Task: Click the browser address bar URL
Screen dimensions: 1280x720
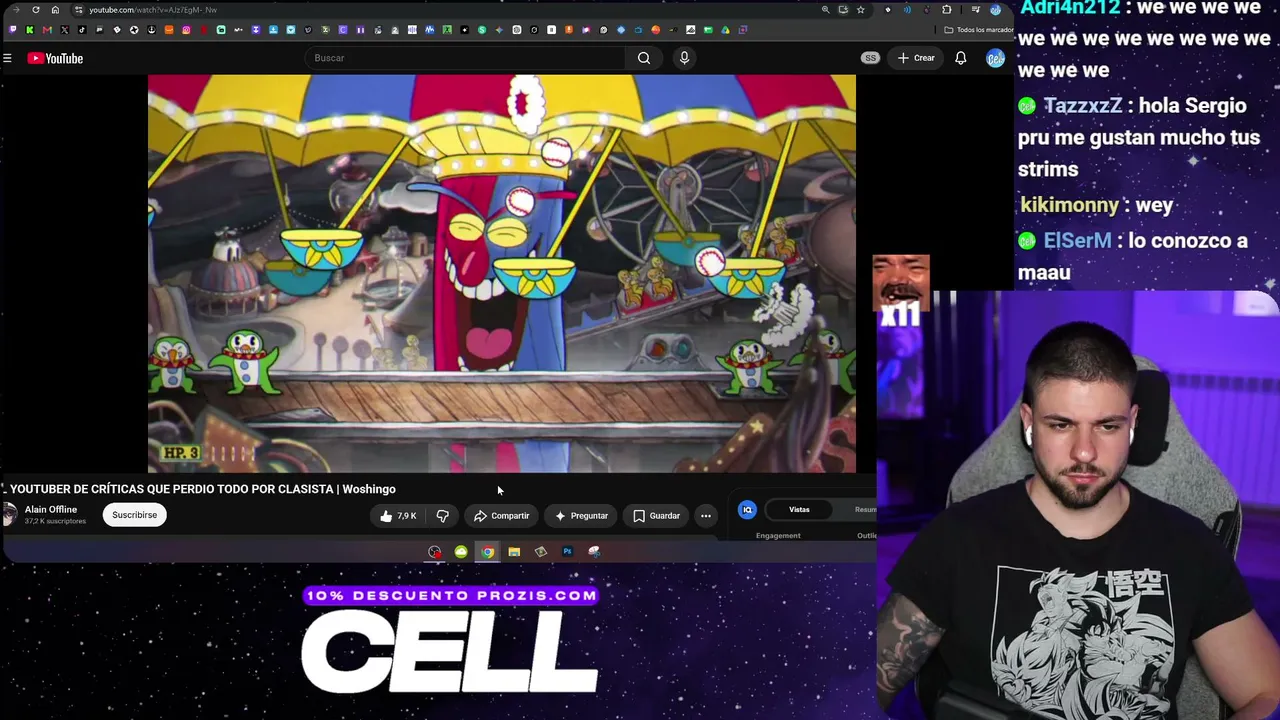Action: click(x=153, y=10)
